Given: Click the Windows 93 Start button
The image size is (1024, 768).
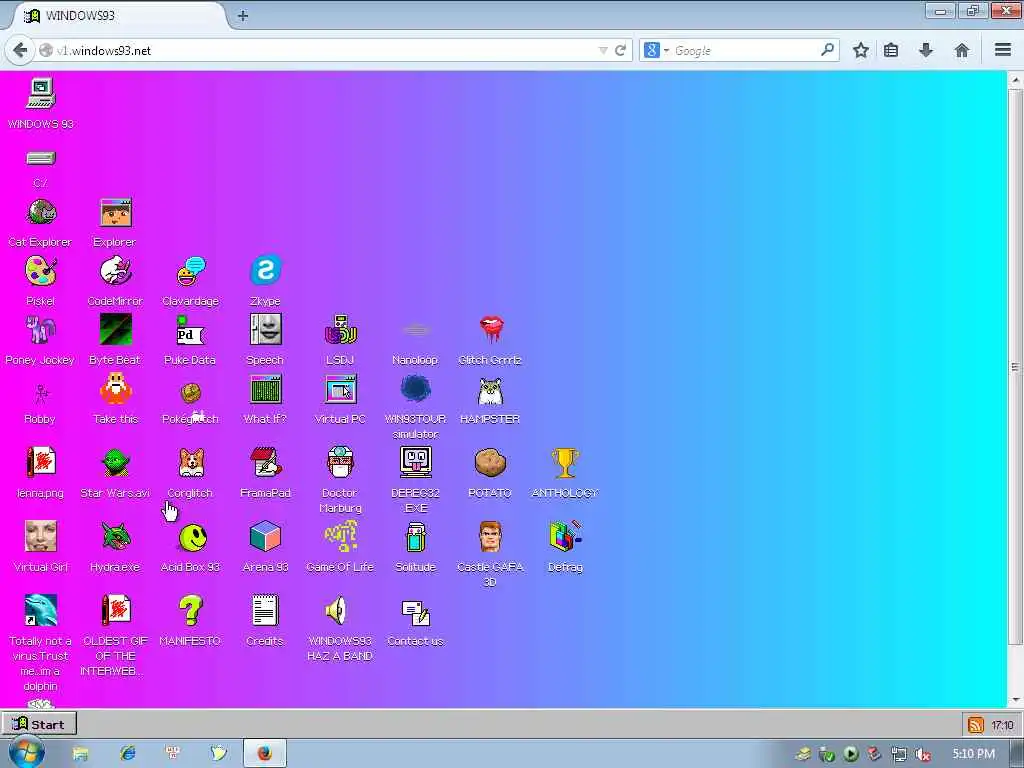Looking at the screenshot, I should tap(39, 724).
